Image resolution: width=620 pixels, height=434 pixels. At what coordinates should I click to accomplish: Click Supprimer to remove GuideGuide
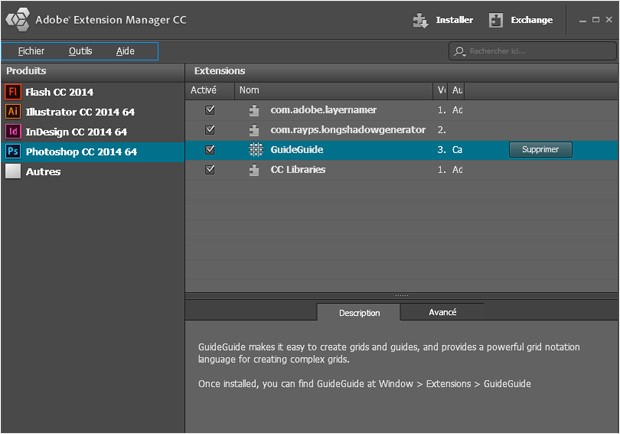pyautogui.click(x=540, y=149)
